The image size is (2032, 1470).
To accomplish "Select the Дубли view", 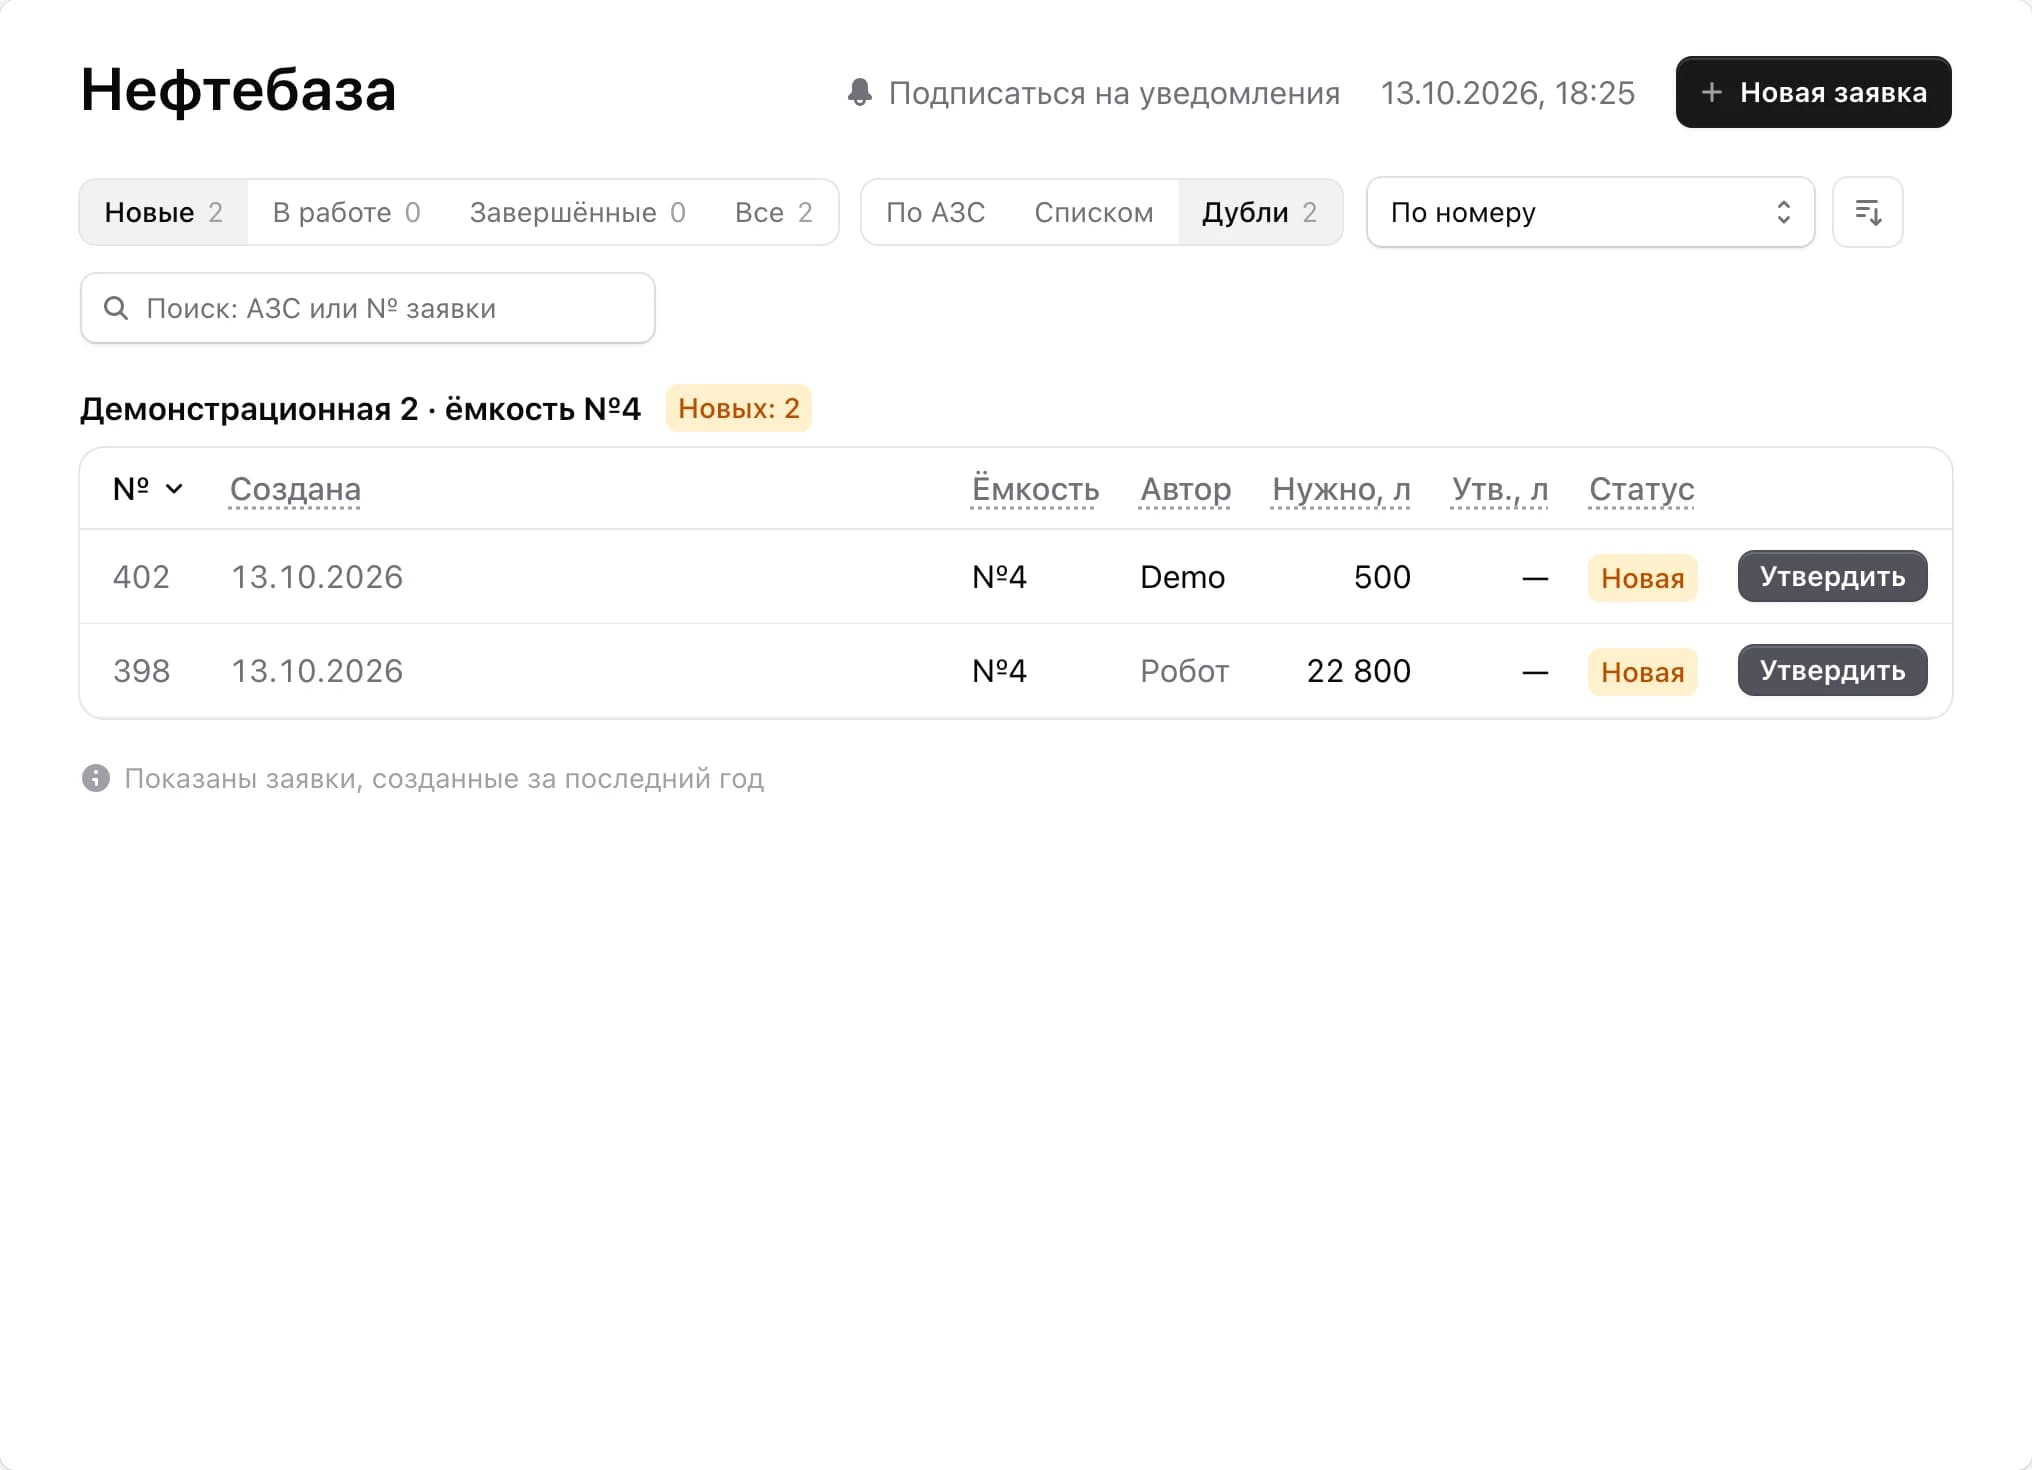I will [x=1259, y=212].
